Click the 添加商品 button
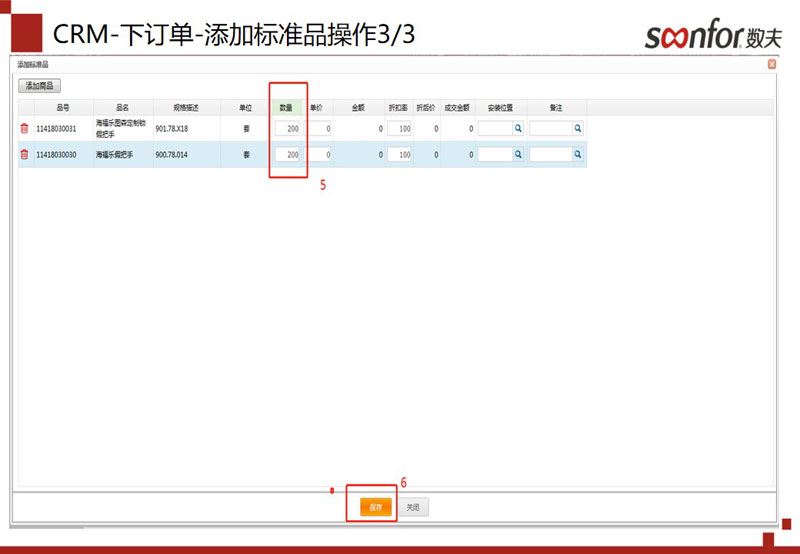 (40, 86)
